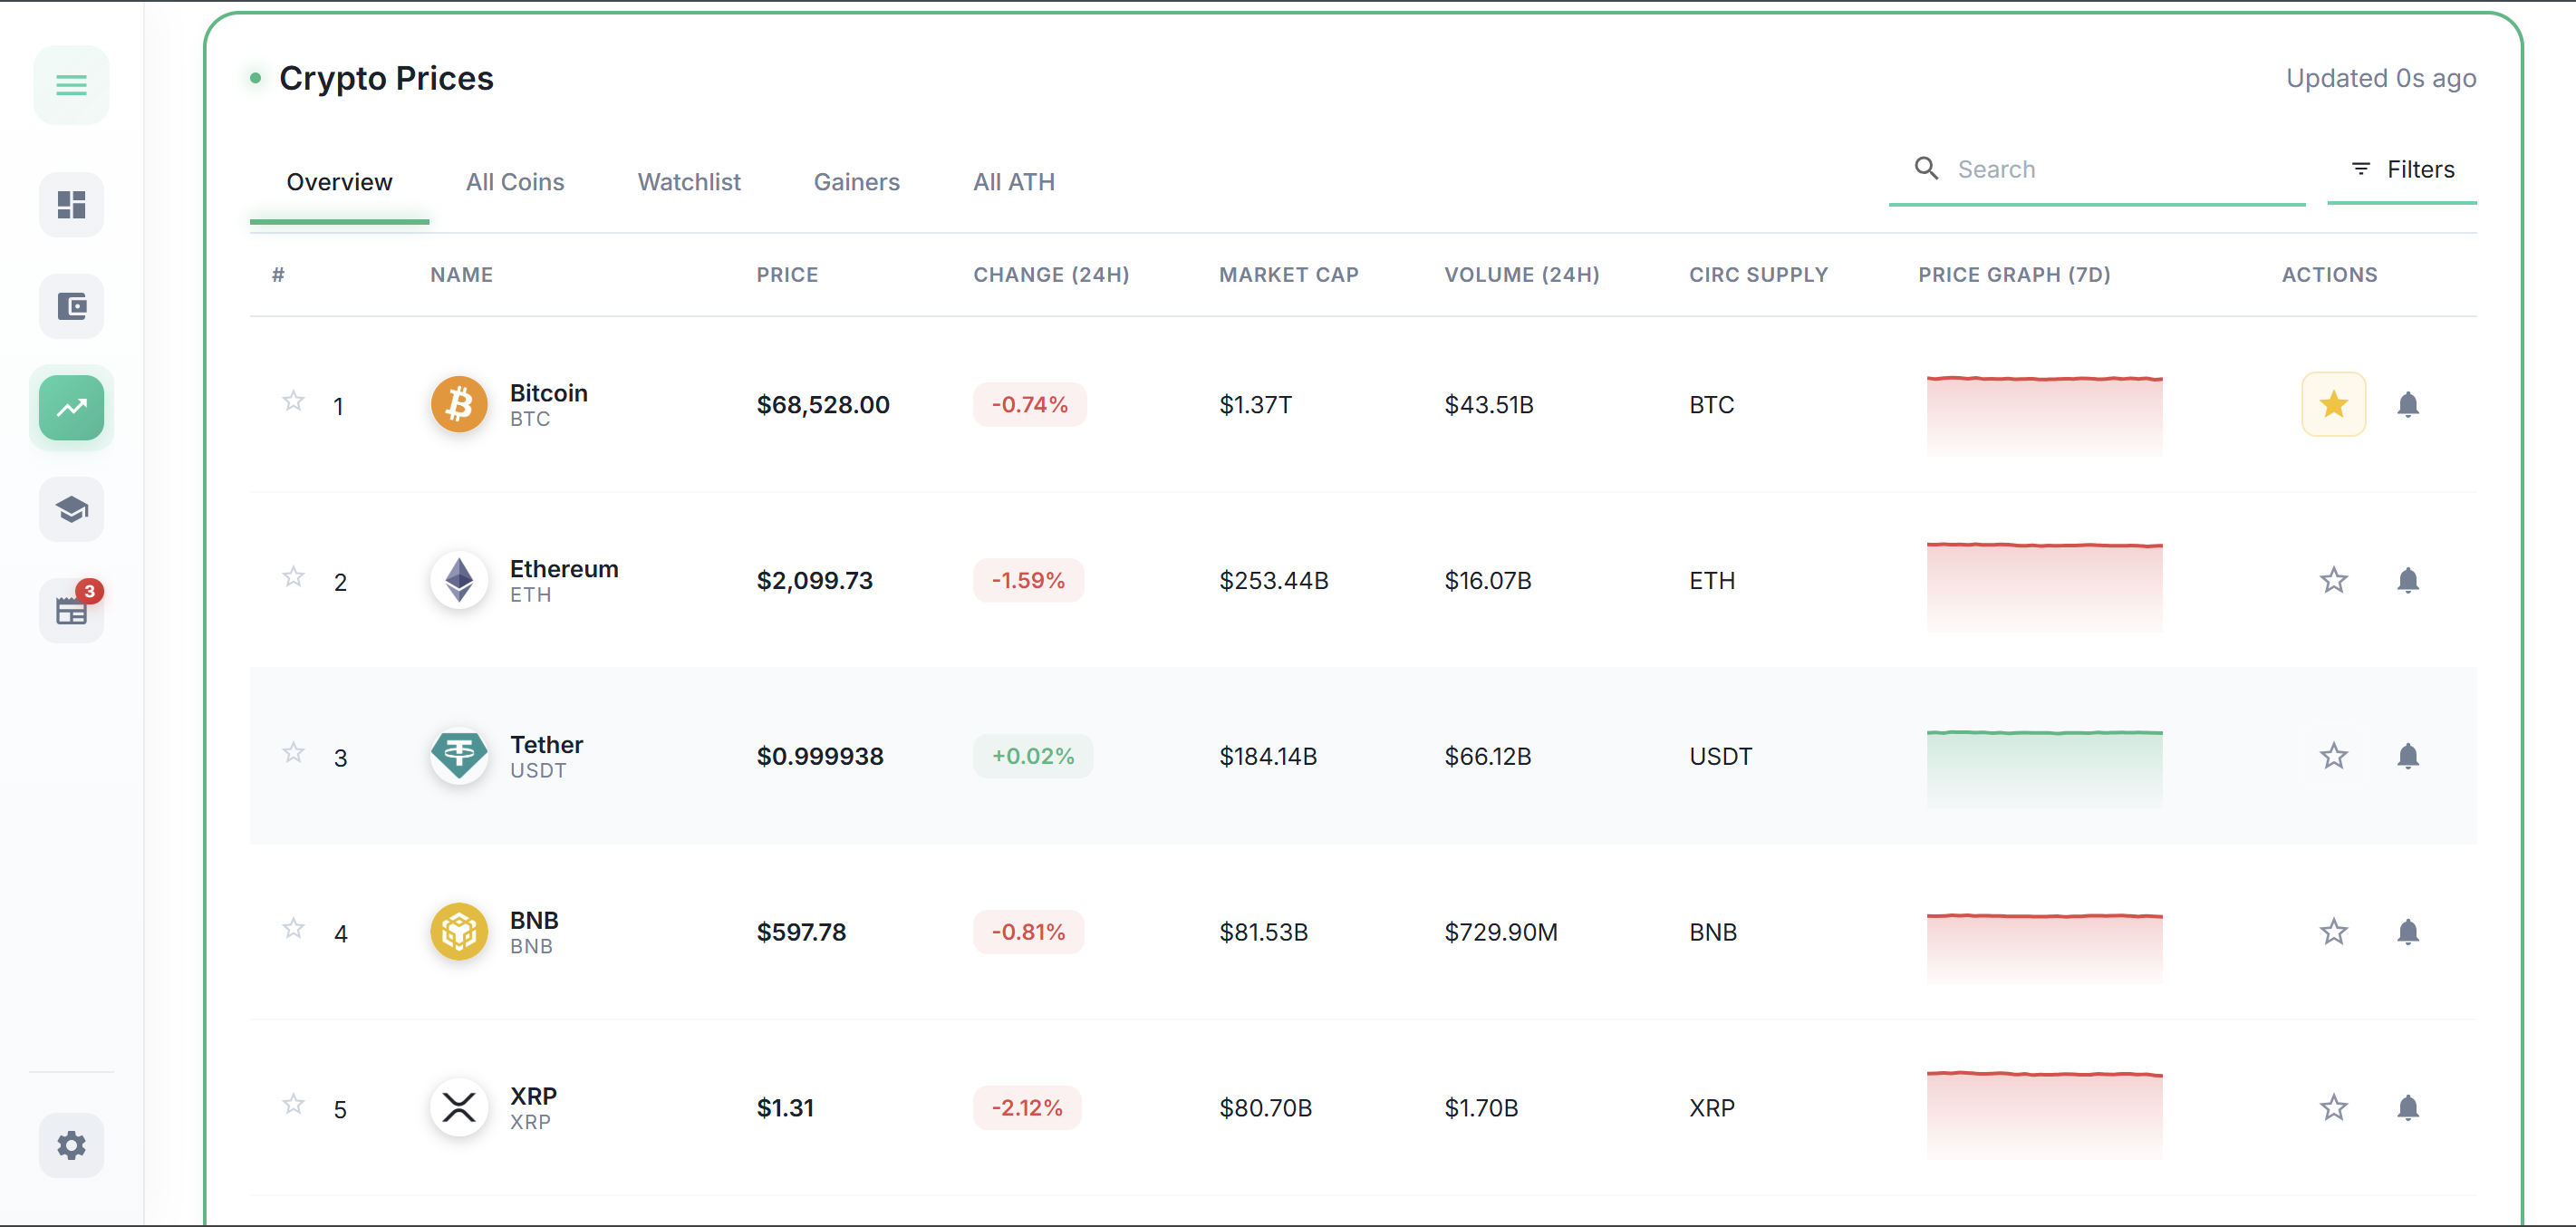2576x1227 pixels.
Task: Open the settings gear icon
Action: pos(71,1145)
